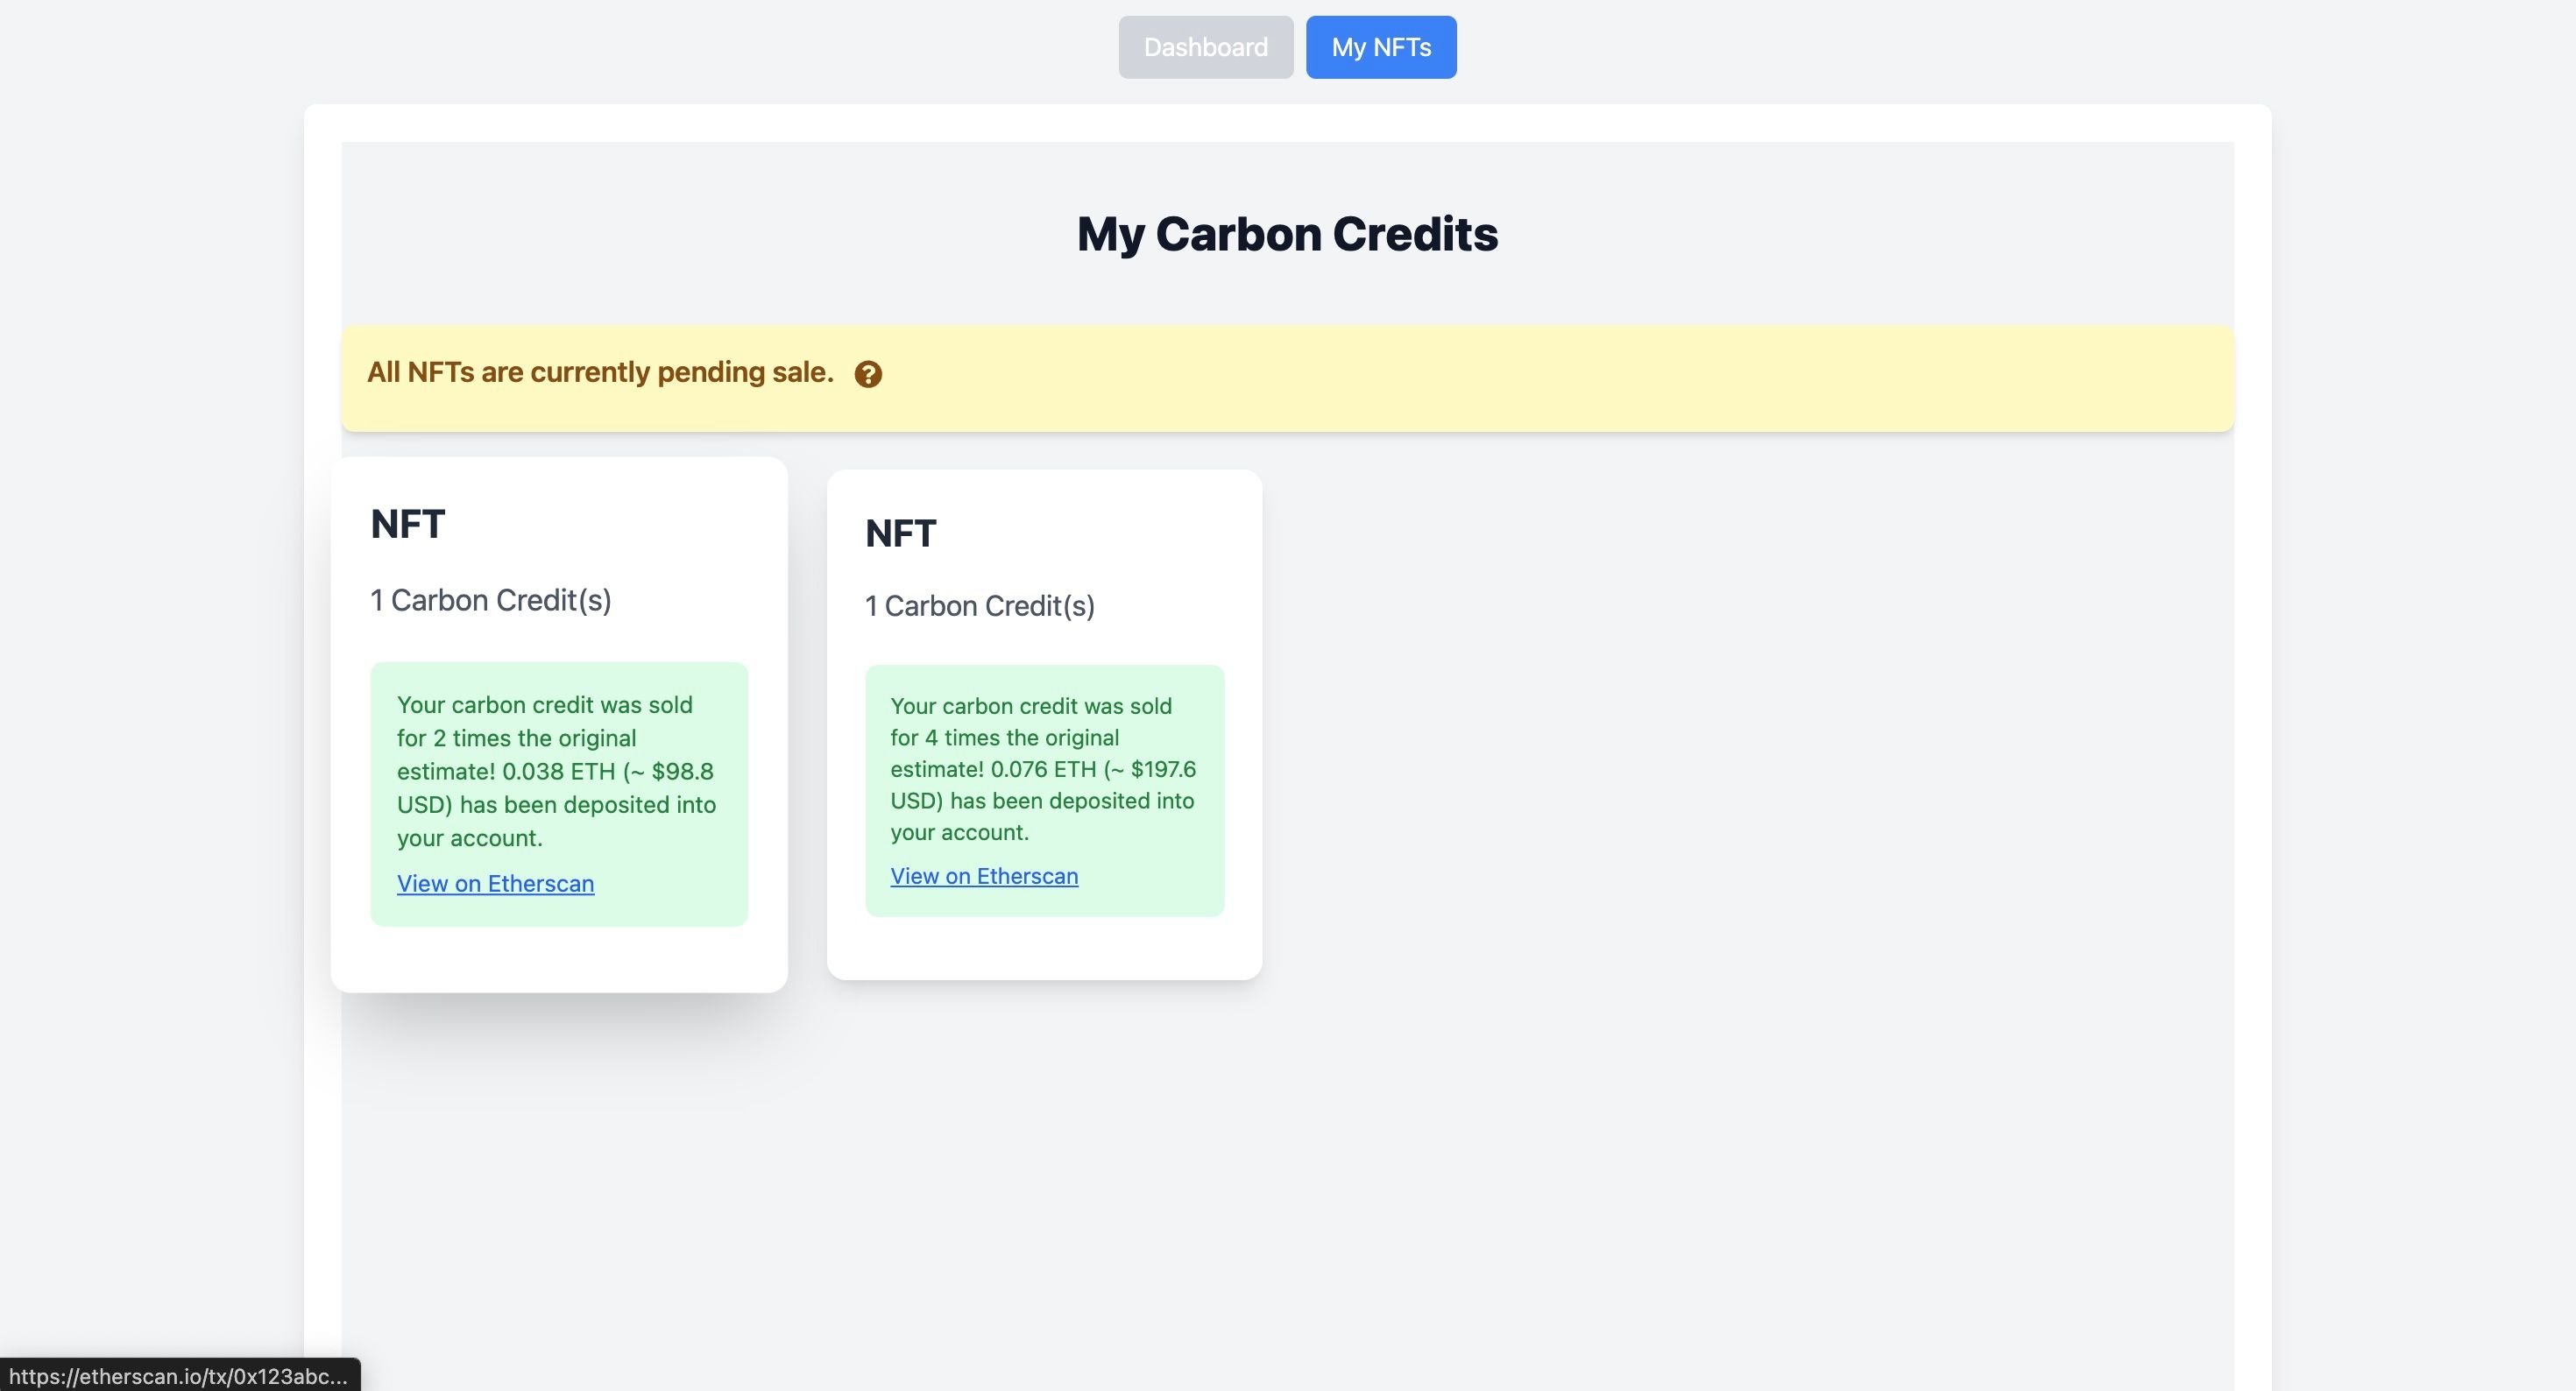Open the Dashboard tab

pyautogui.click(x=1205, y=47)
